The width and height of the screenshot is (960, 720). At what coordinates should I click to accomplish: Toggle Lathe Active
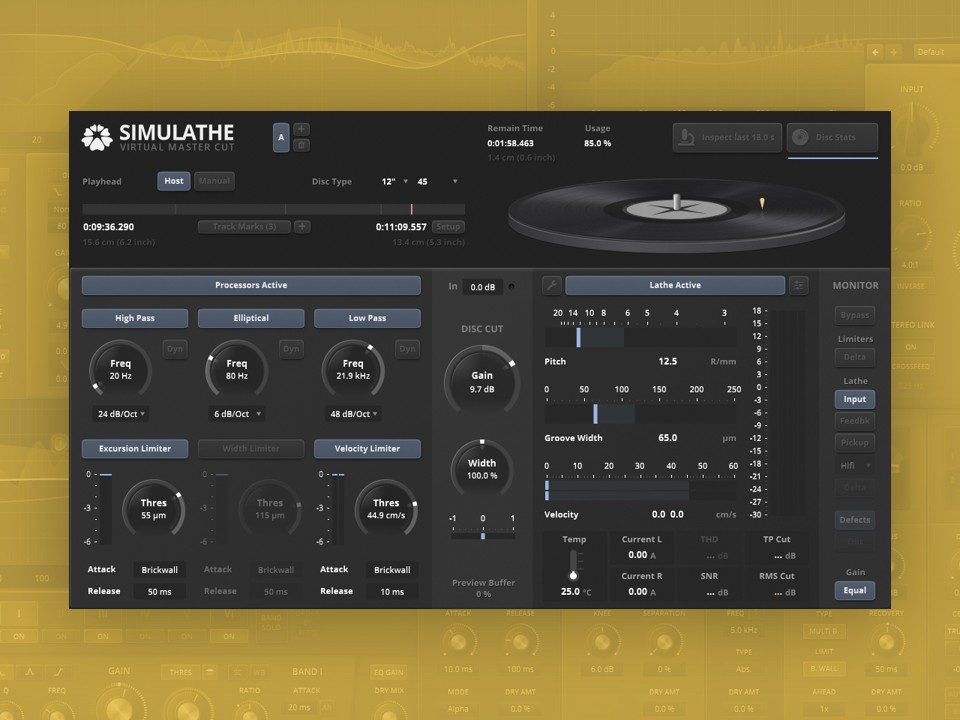(675, 285)
